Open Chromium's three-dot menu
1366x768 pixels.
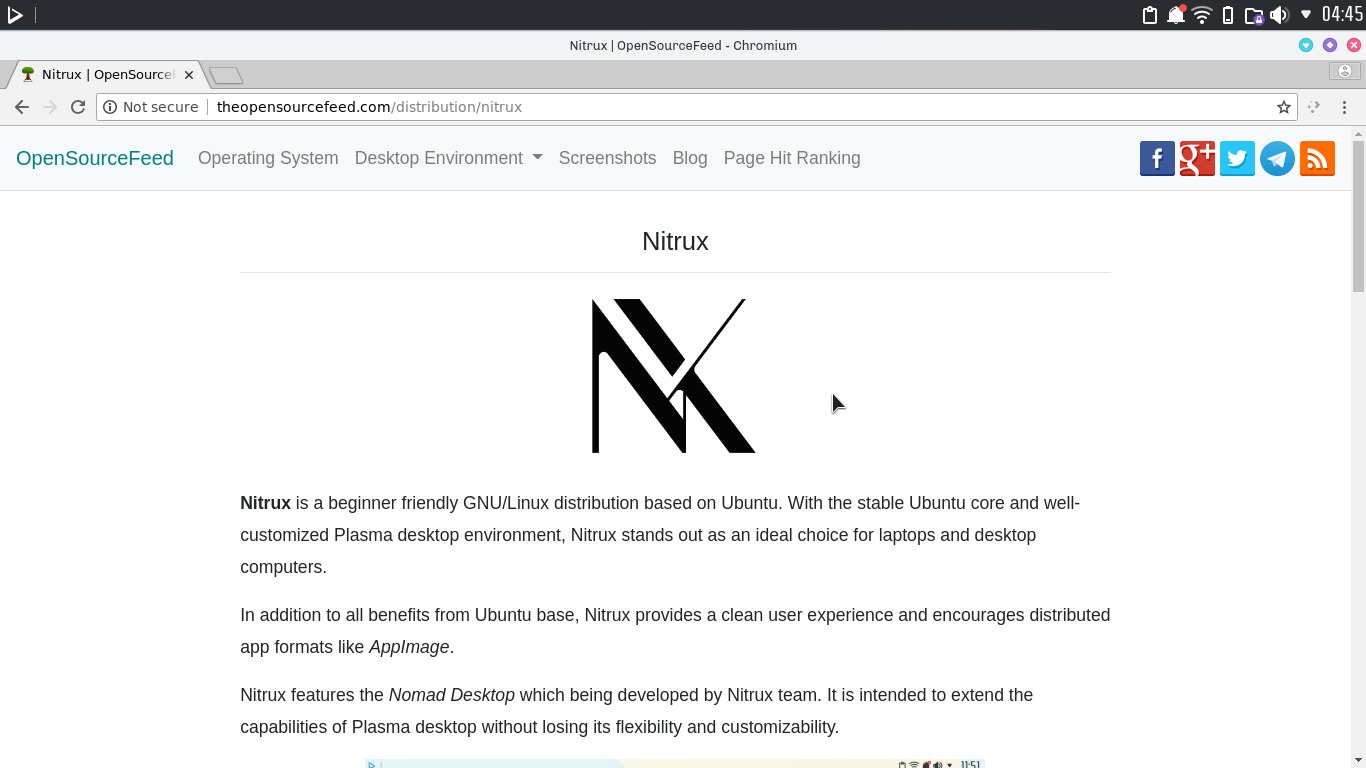[1344, 107]
